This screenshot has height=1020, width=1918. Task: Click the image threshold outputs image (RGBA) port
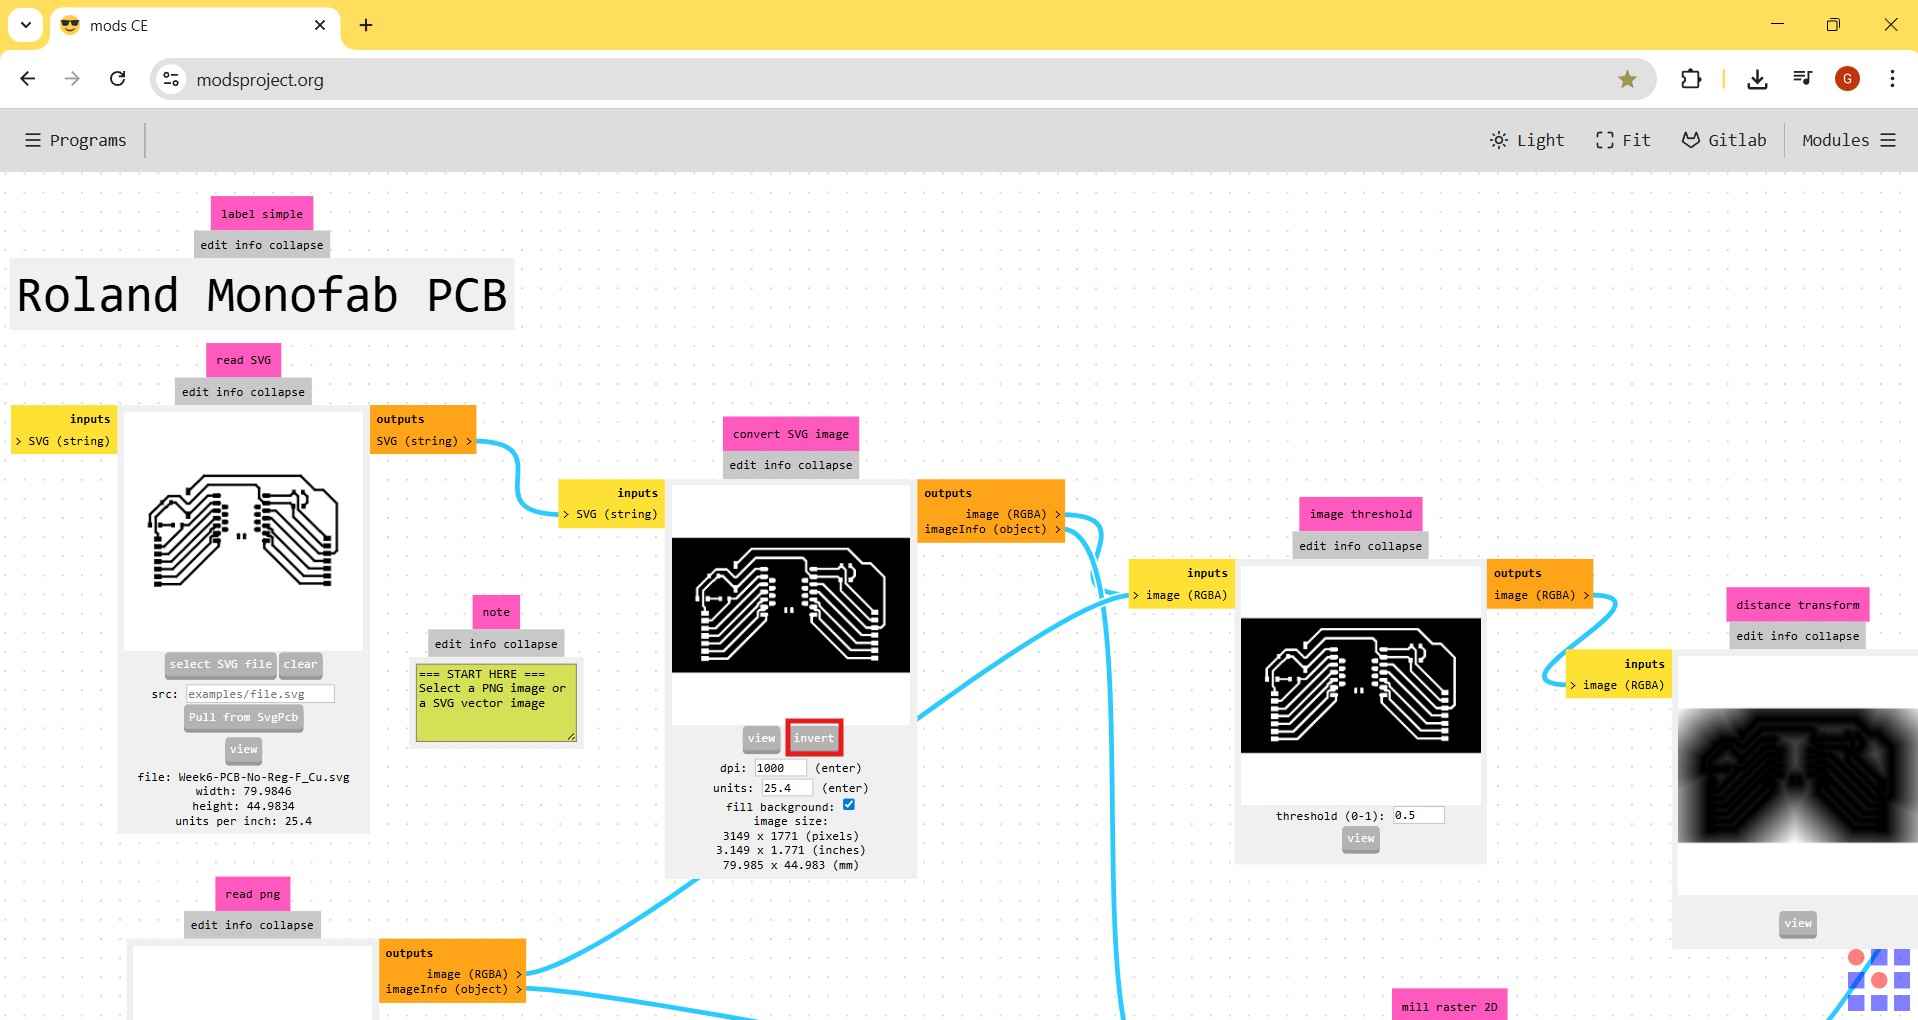pos(1541,595)
